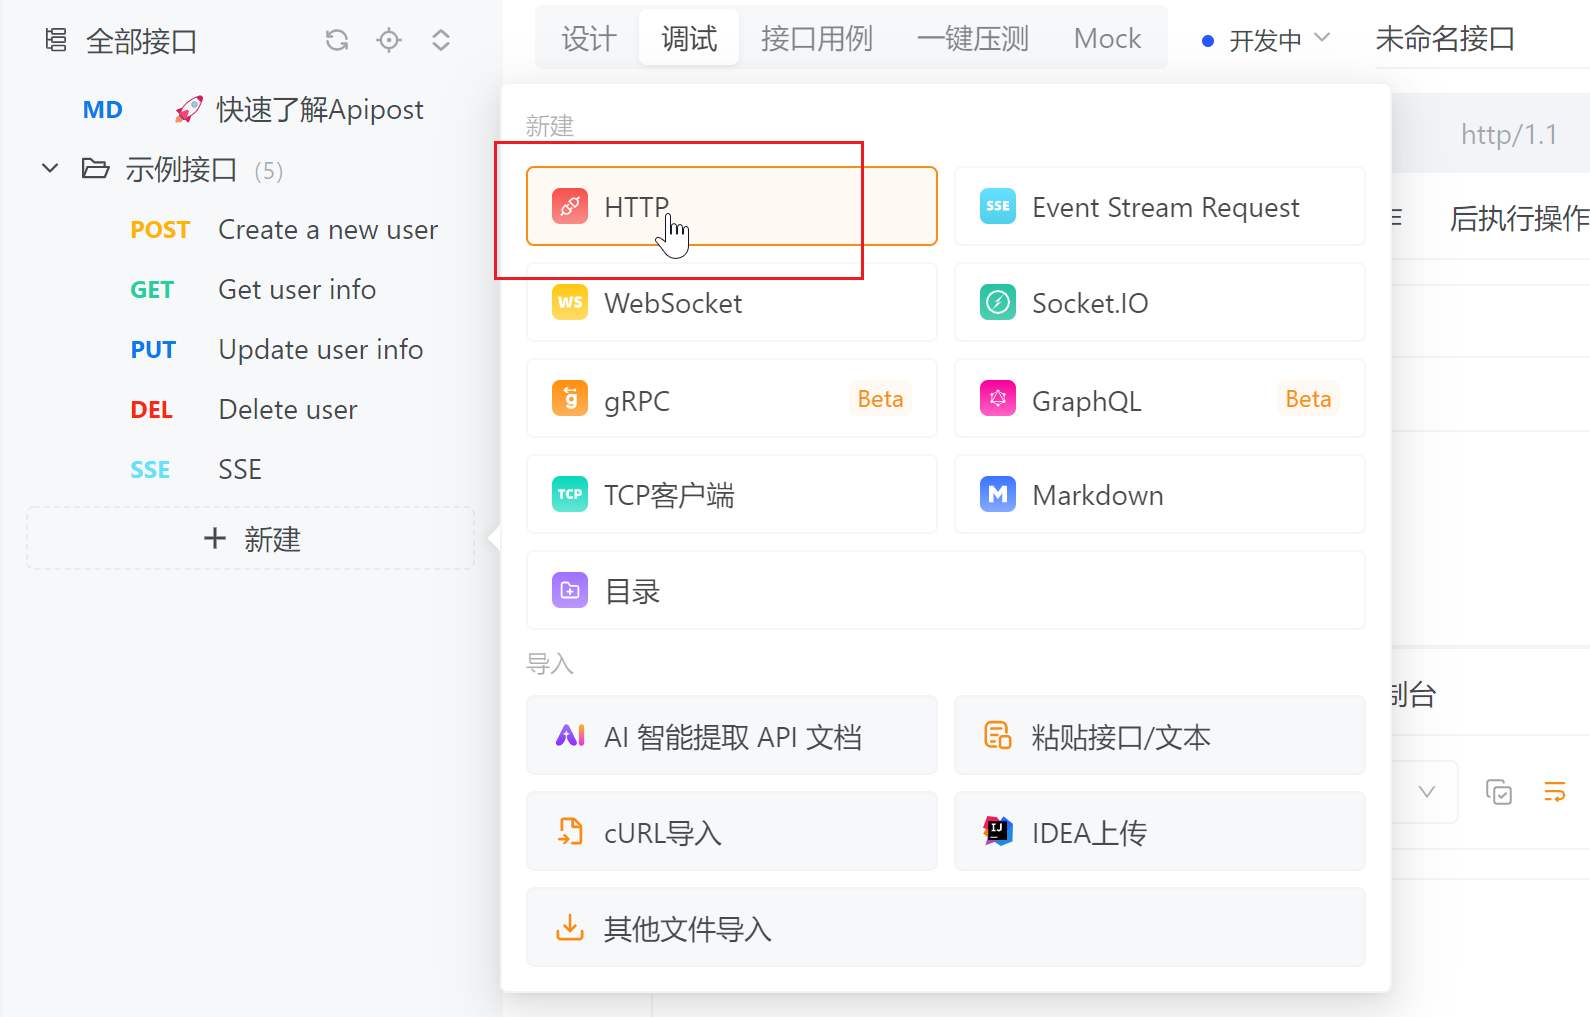The image size is (1590, 1017).
Task: Open the Mock tab
Action: coord(1107,38)
